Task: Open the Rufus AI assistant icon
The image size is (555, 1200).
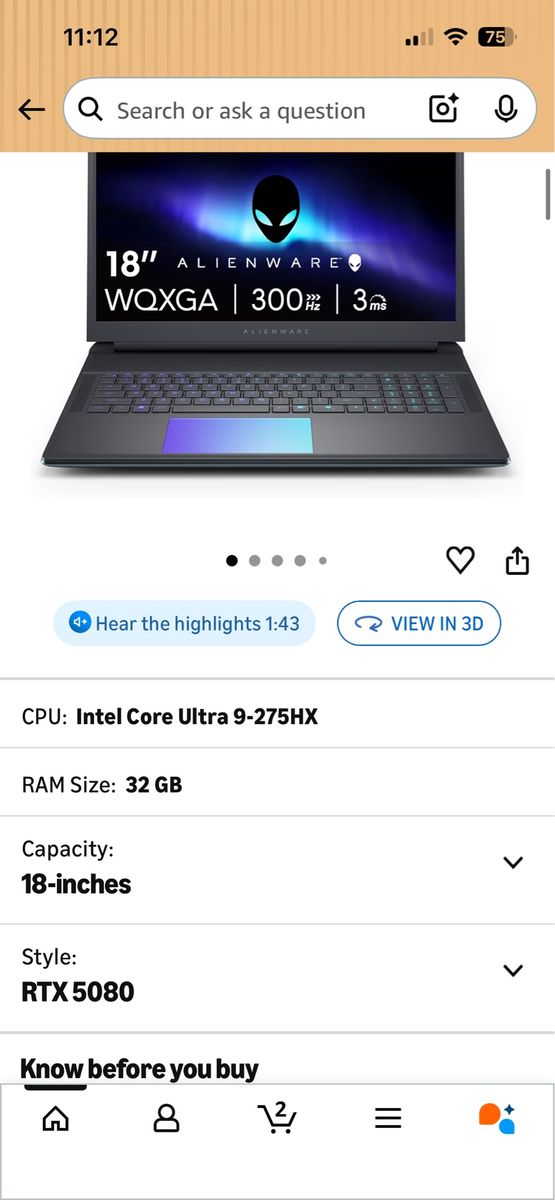Action: (497, 1117)
